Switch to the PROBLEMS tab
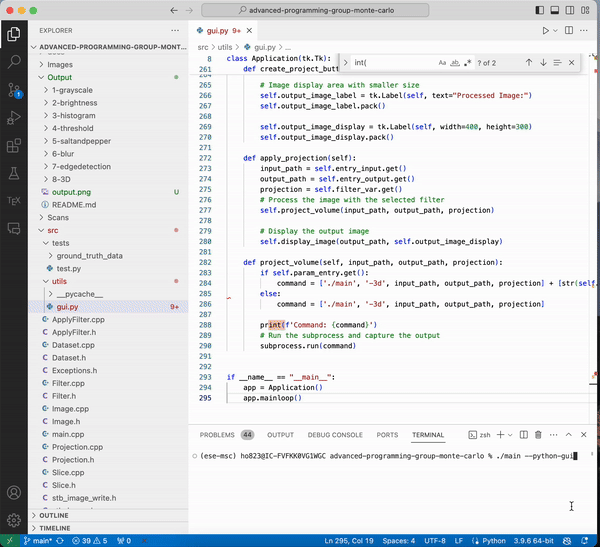The width and height of the screenshot is (600, 547). tap(217, 435)
